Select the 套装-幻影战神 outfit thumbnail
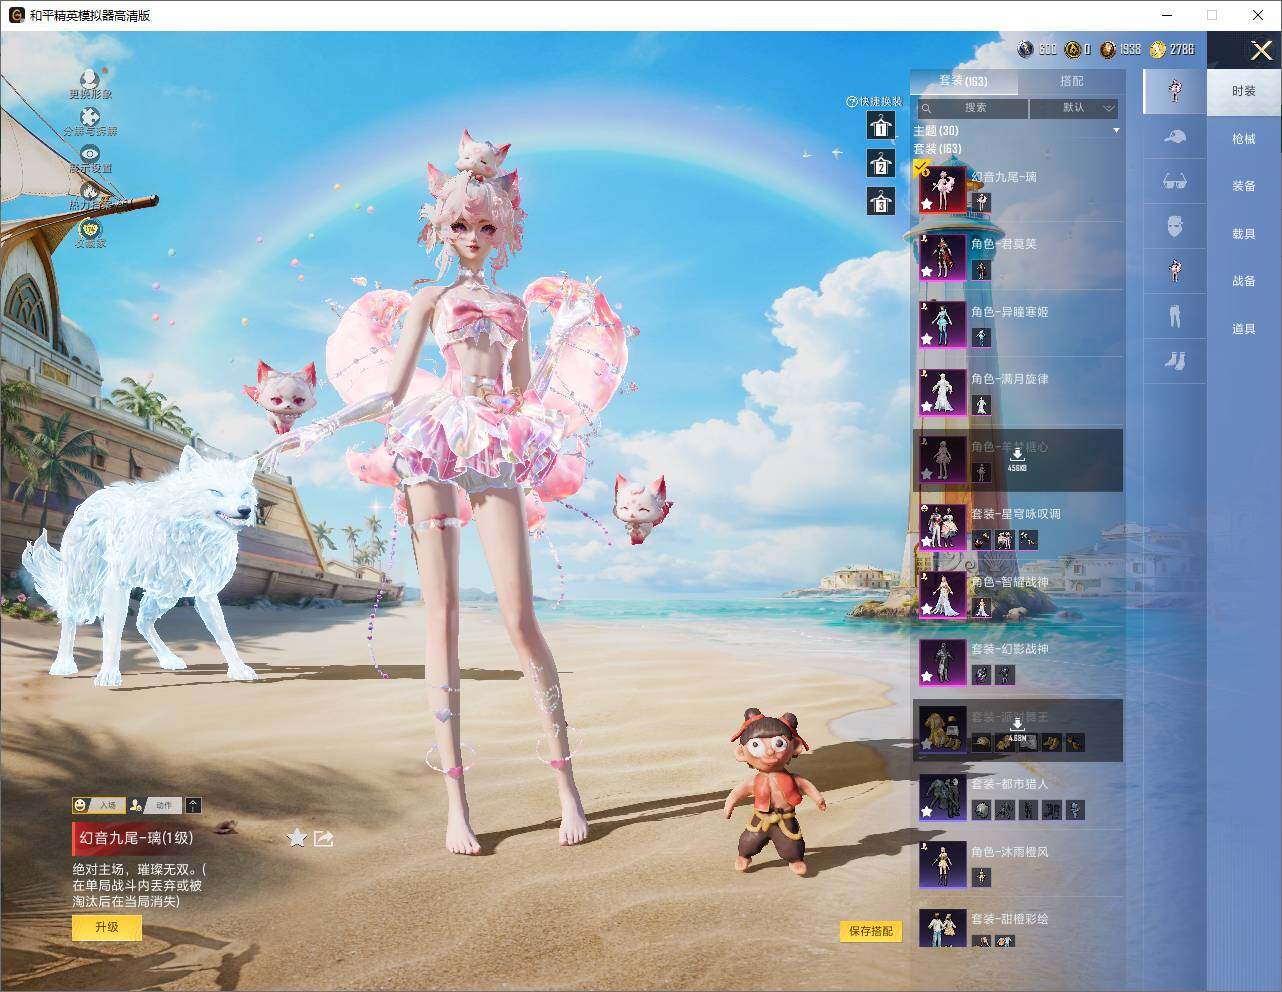Image resolution: width=1282 pixels, height=992 pixels. [x=942, y=662]
